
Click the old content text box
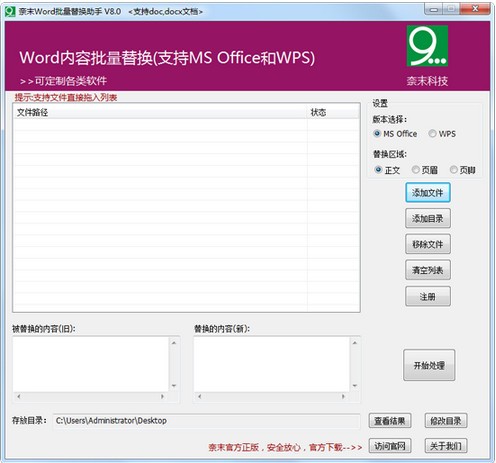(x=91, y=364)
